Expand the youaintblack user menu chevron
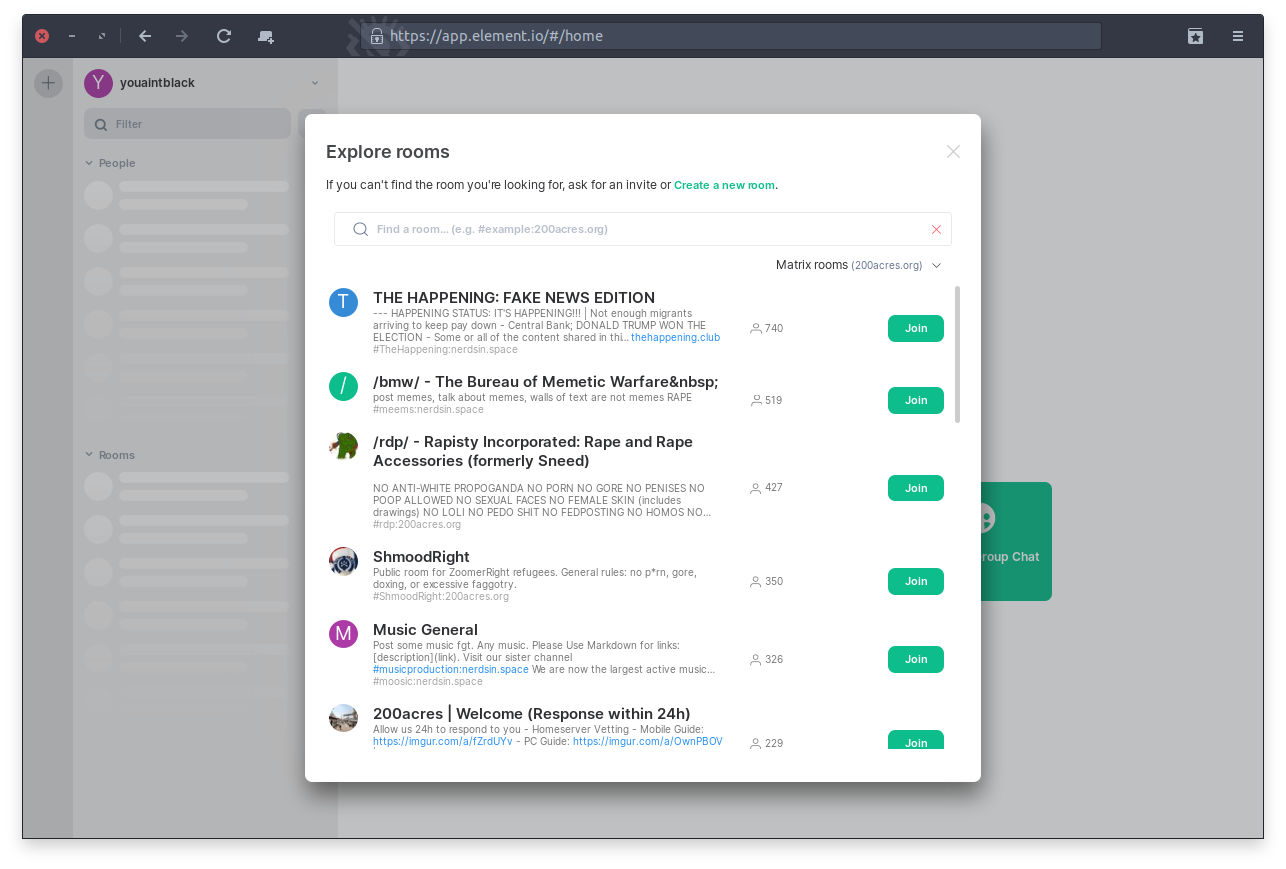Screen dimensions: 1286x869 point(315,83)
